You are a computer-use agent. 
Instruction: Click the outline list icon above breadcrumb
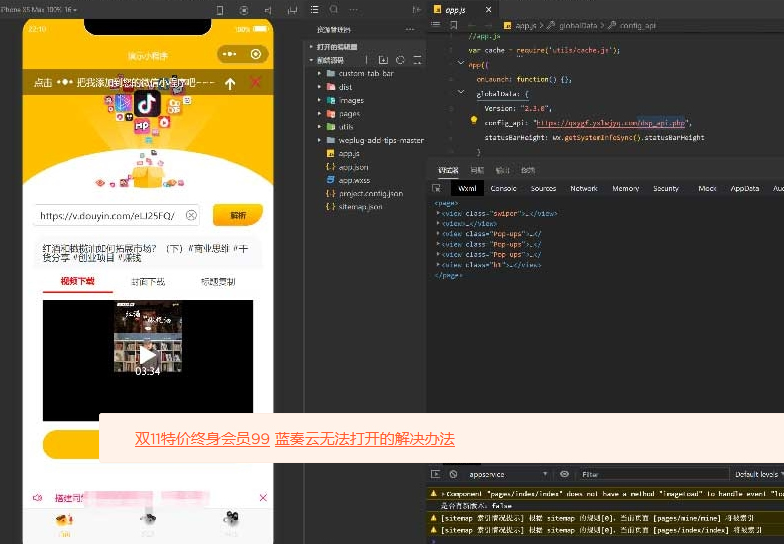click(x=436, y=24)
